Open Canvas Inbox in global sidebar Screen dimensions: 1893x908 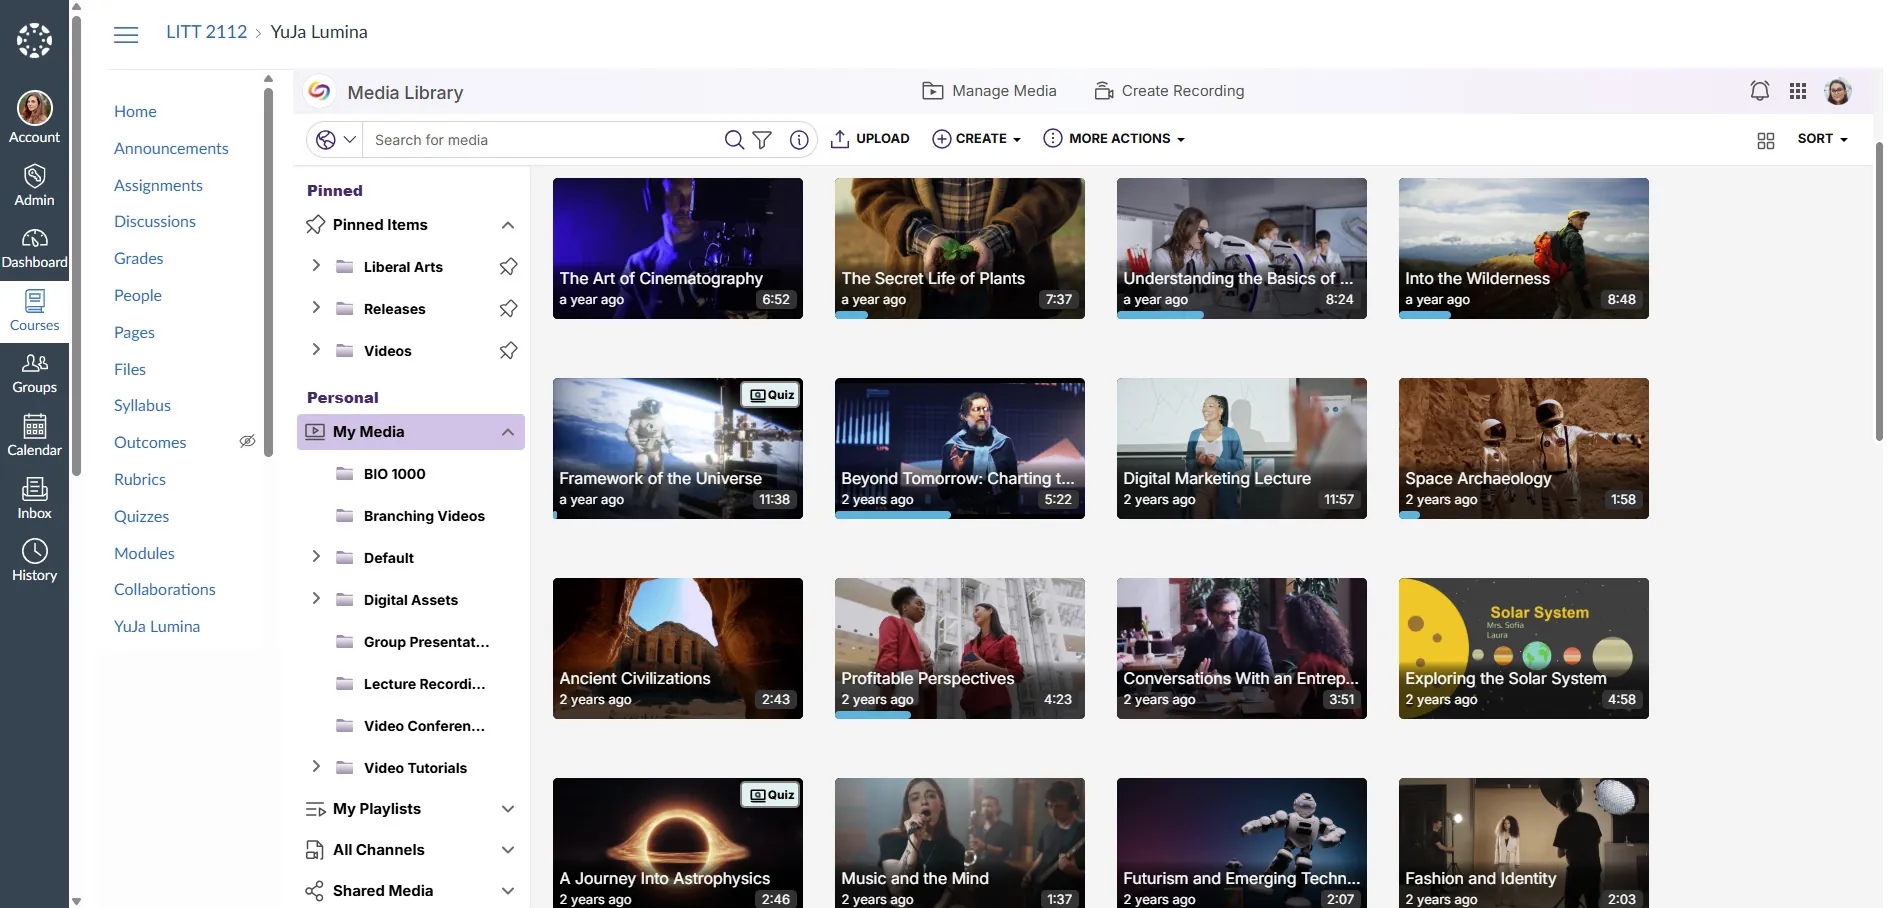coord(34,497)
